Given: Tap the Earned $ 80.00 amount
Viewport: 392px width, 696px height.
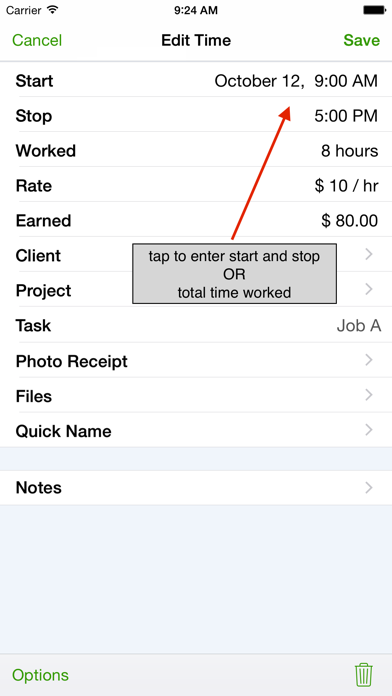Looking at the screenshot, I should [350, 221].
